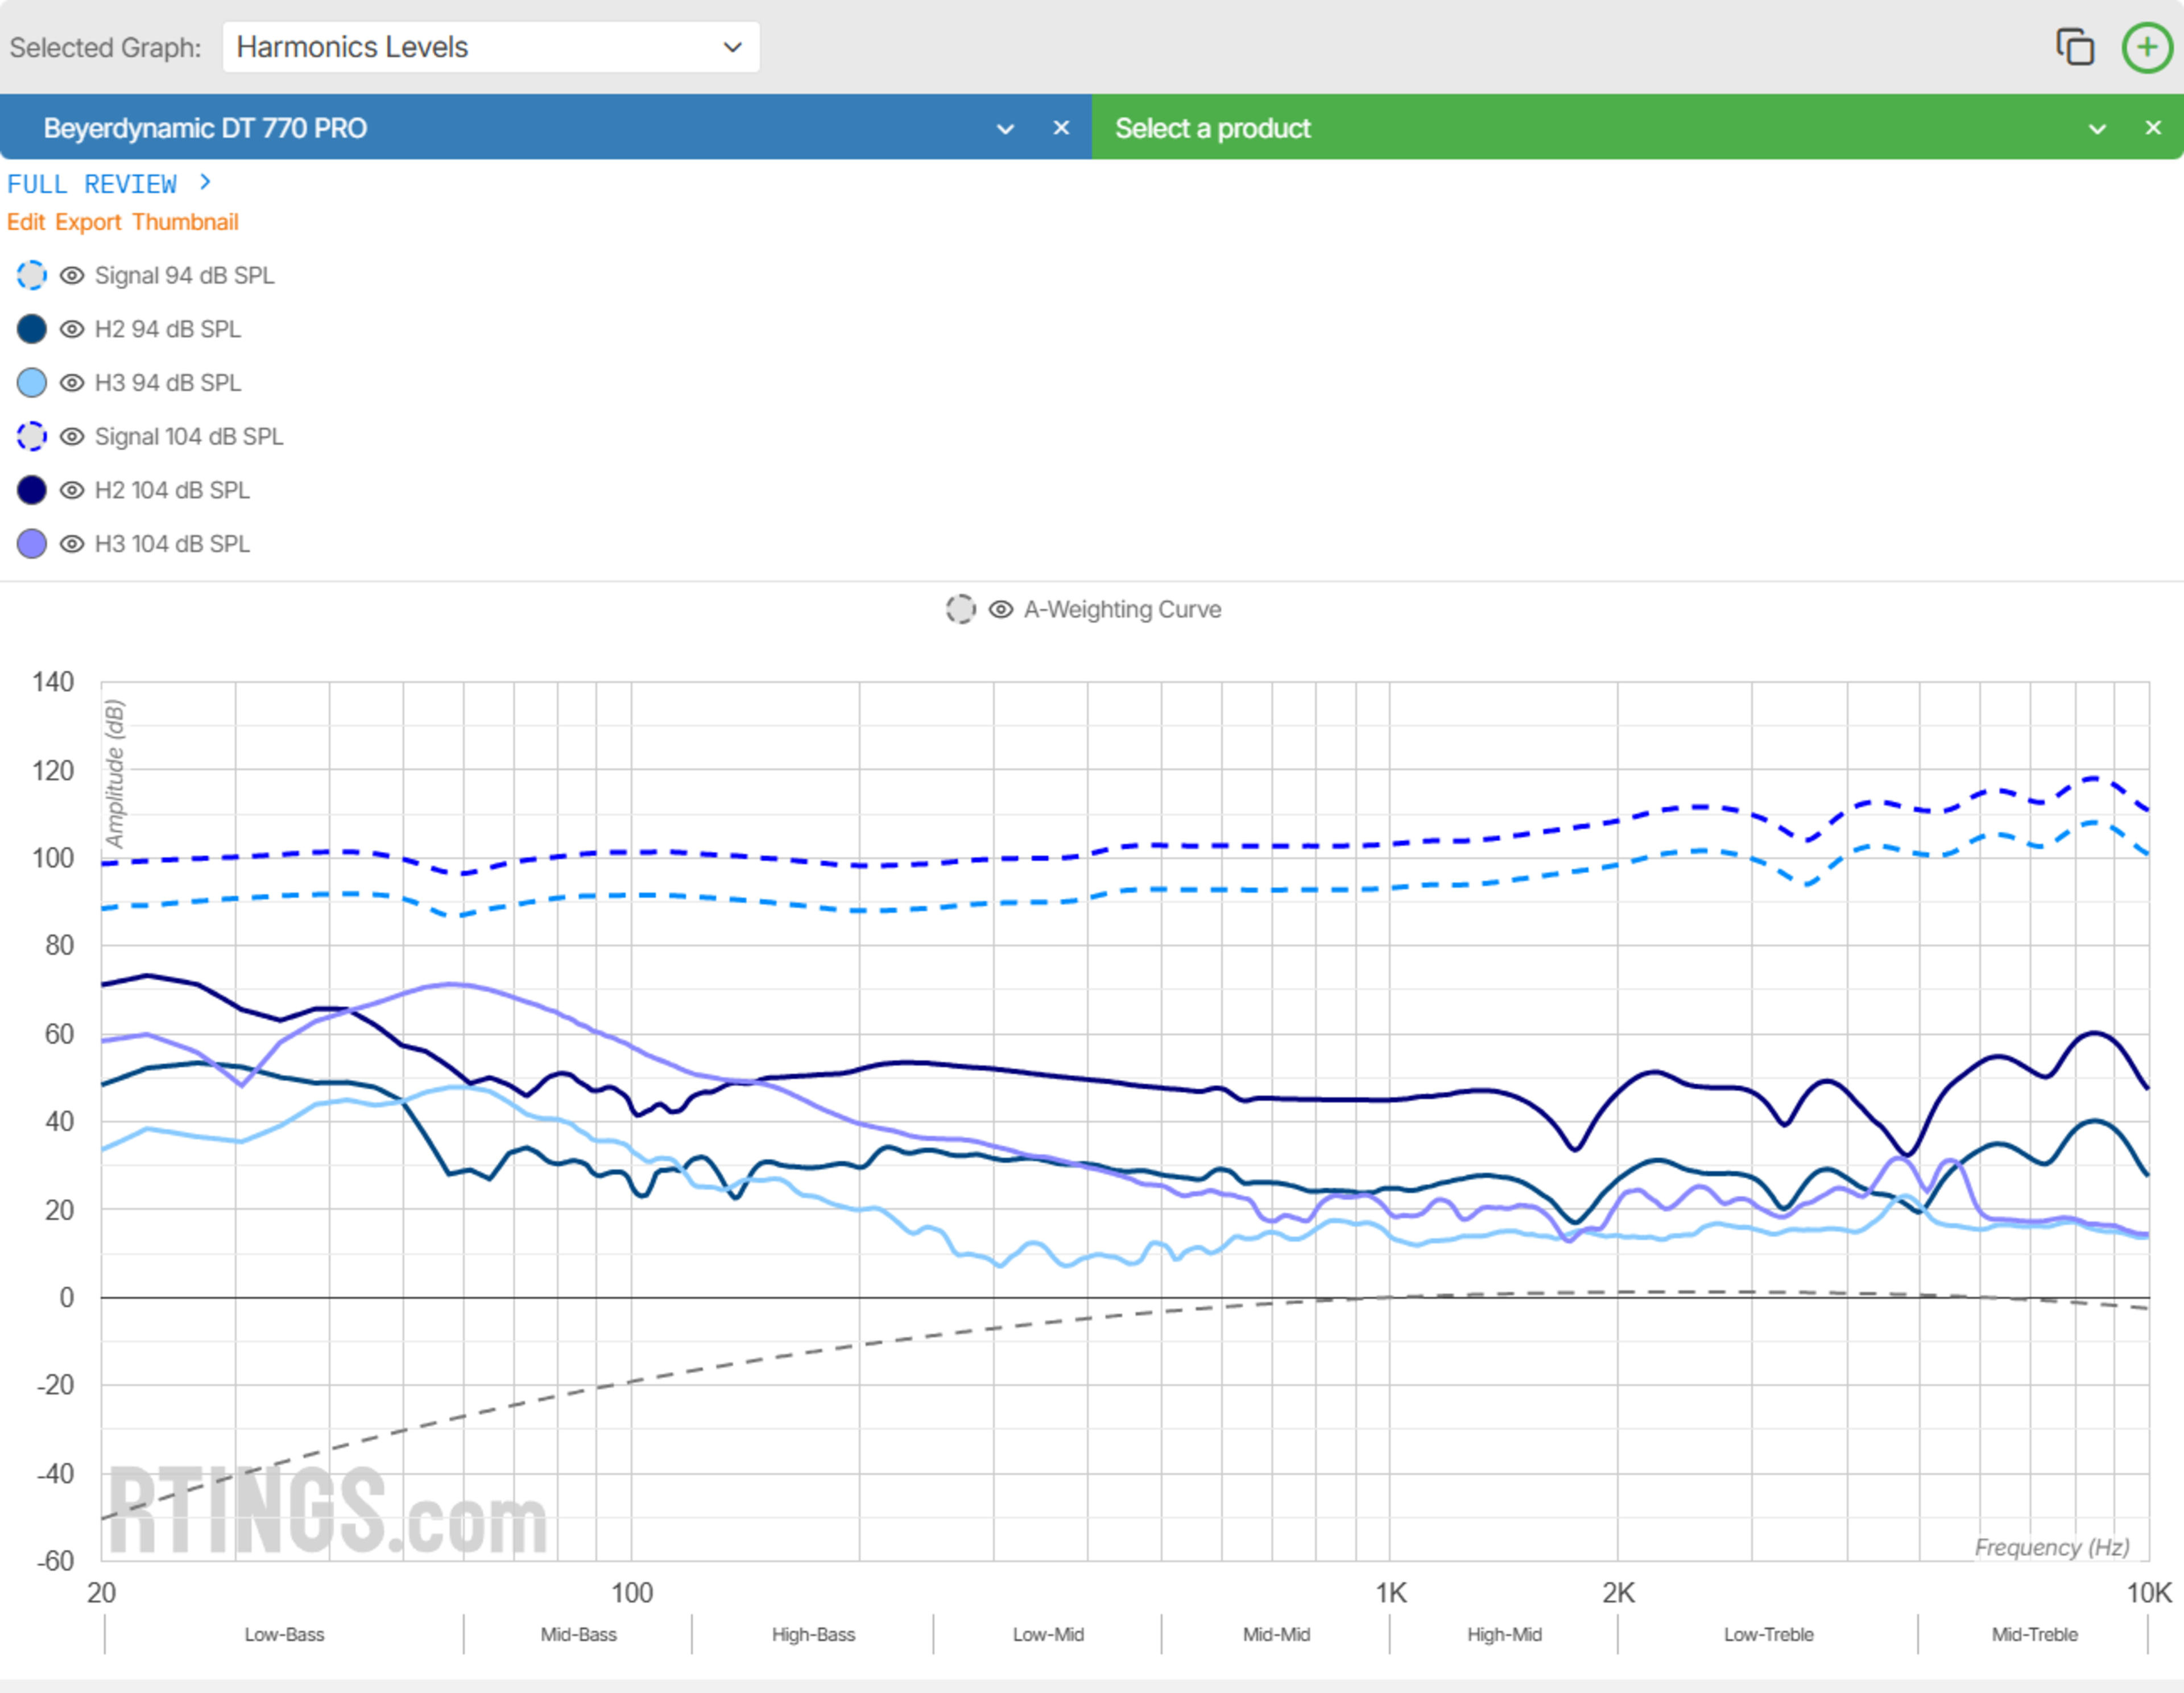Expand the Select a product dropdown
The height and width of the screenshot is (1693, 2184).
[x=2097, y=129]
